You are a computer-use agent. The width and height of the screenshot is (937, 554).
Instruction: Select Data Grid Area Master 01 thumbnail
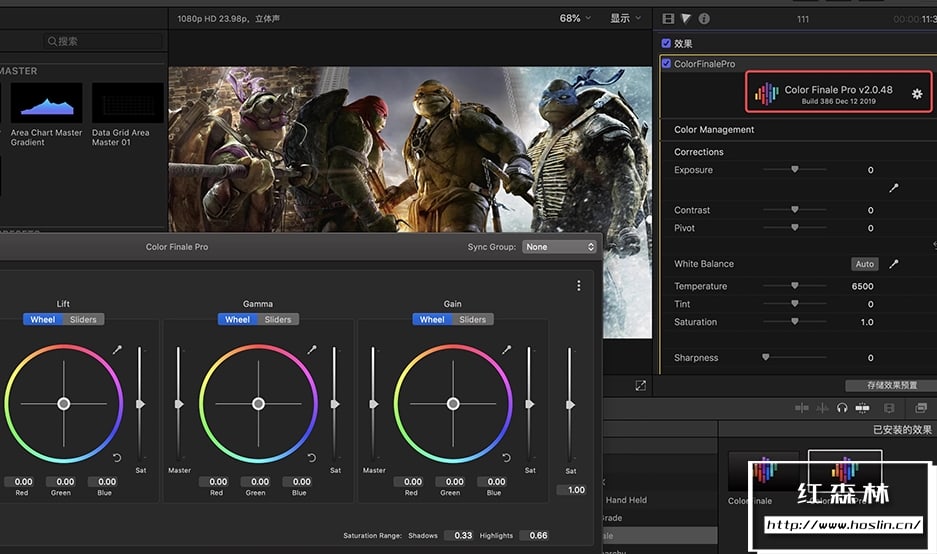(x=127, y=103)
